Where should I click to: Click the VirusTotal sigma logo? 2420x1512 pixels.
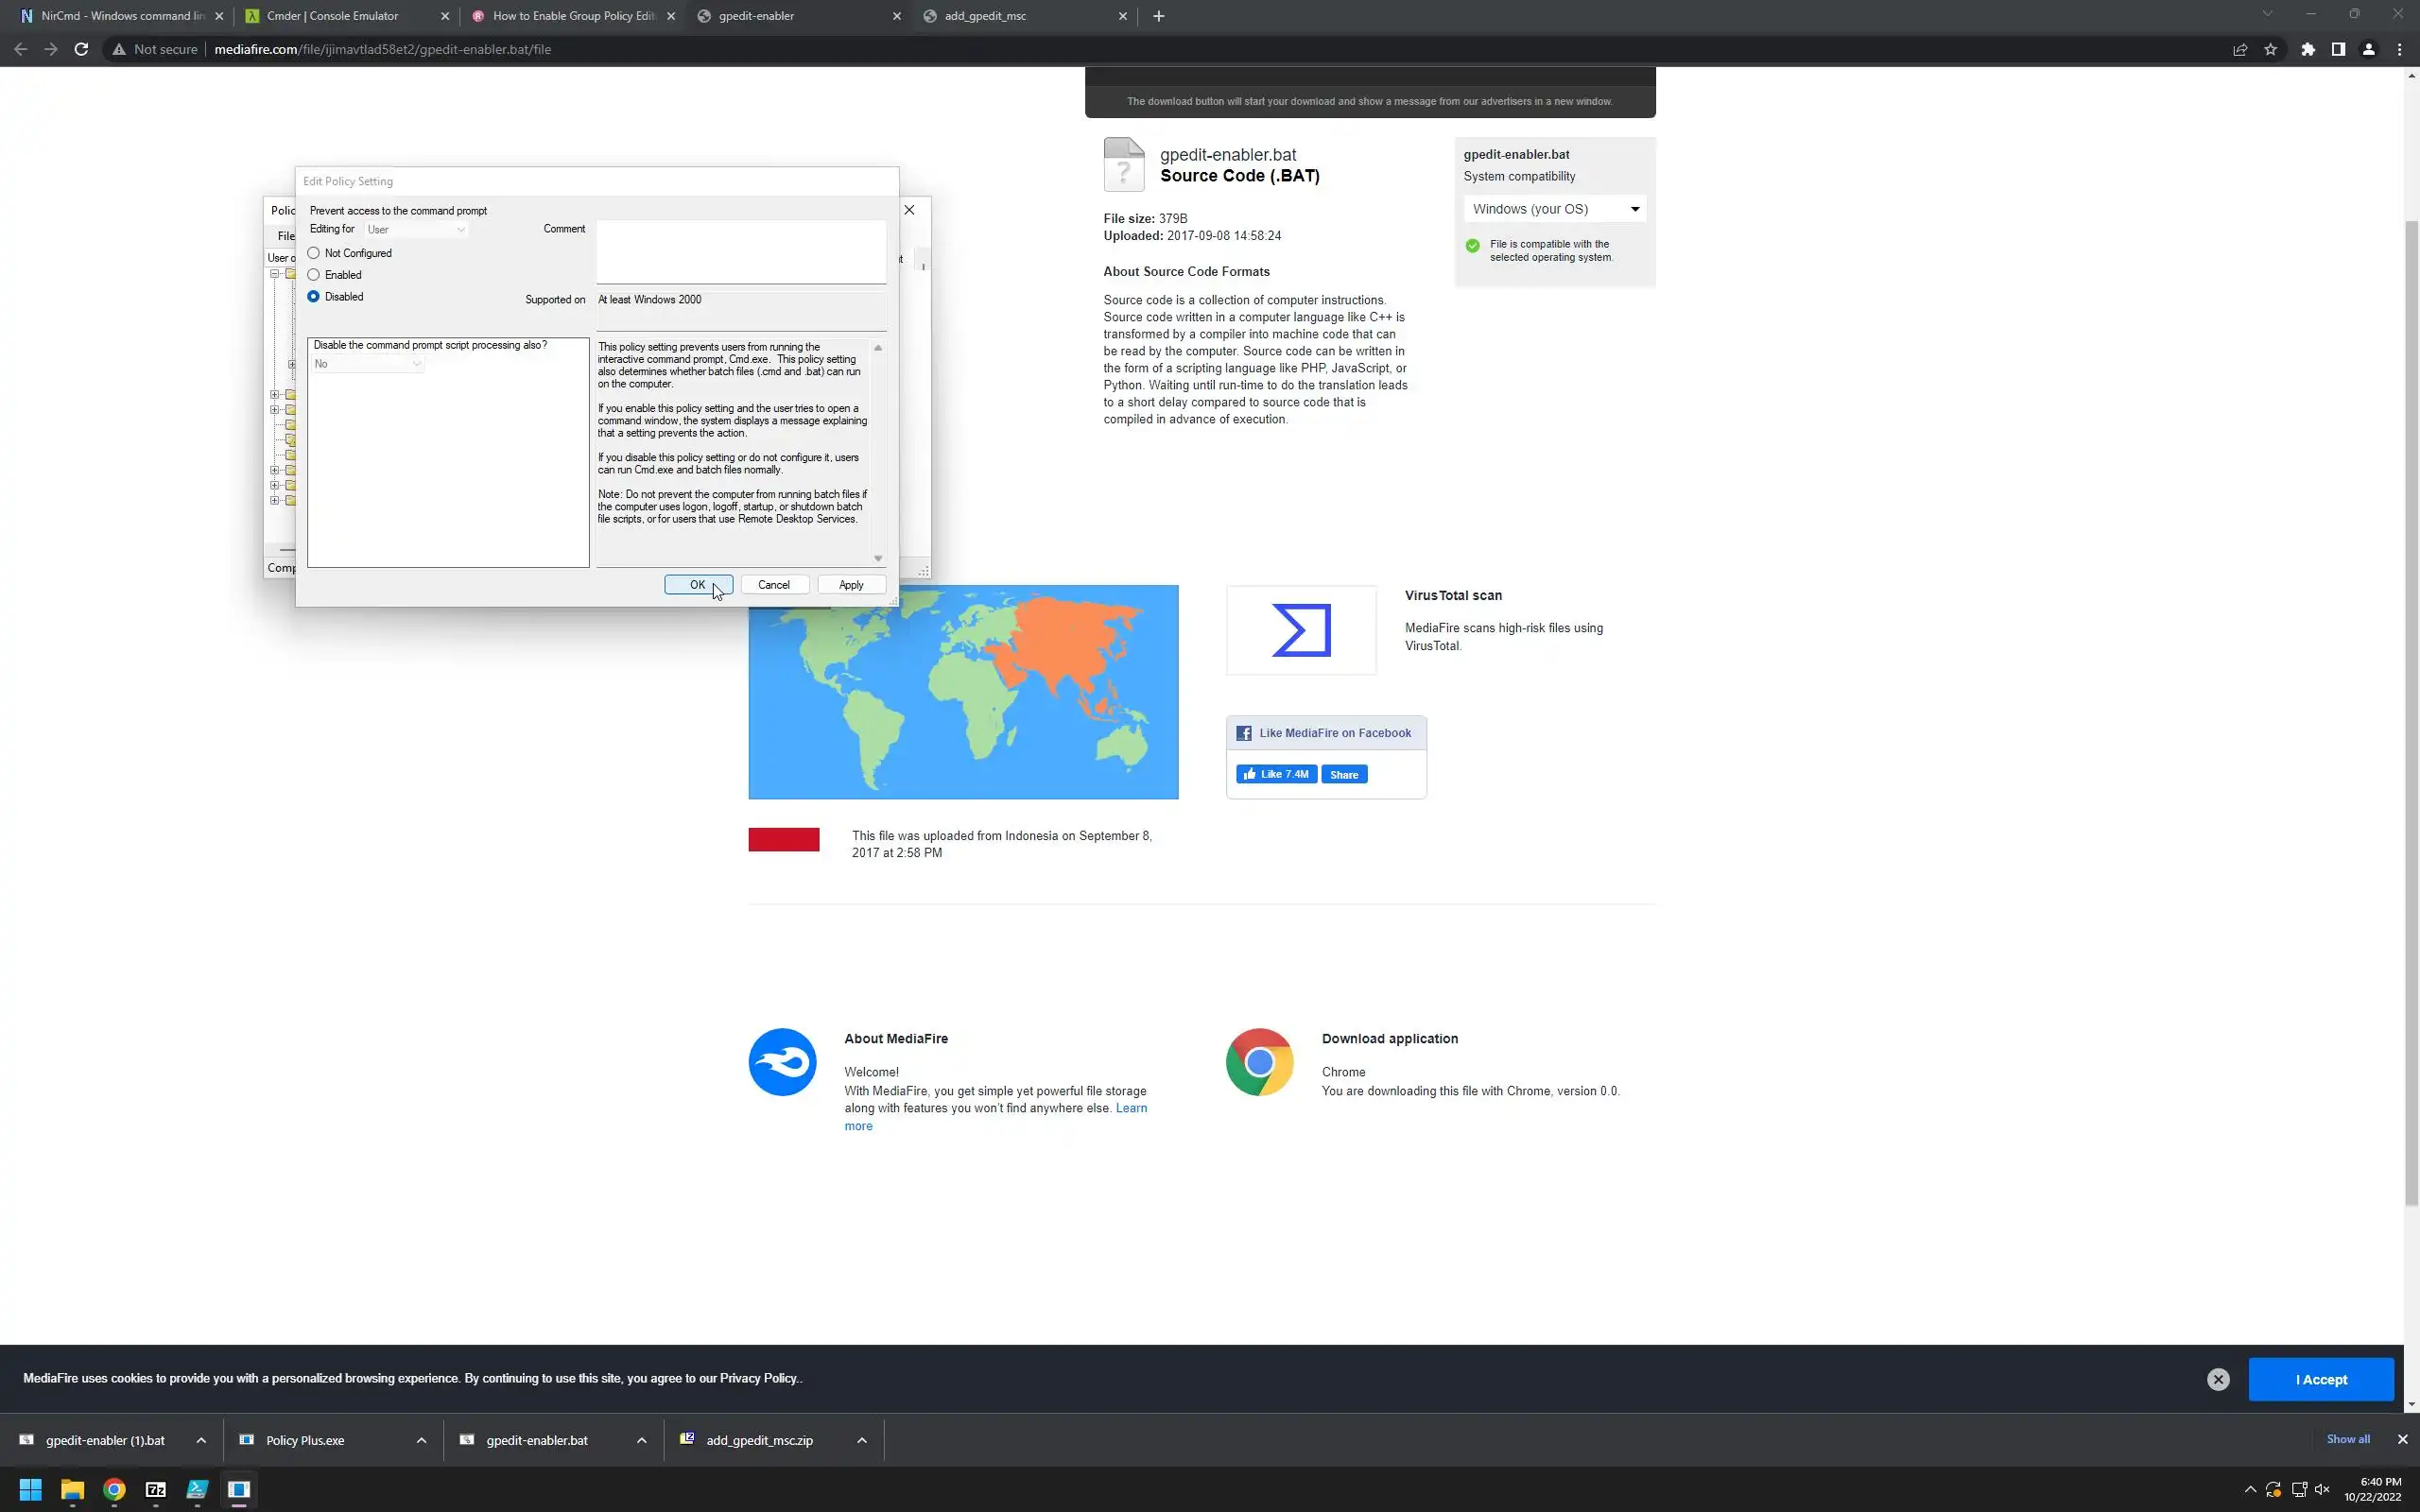(1300, 630)
